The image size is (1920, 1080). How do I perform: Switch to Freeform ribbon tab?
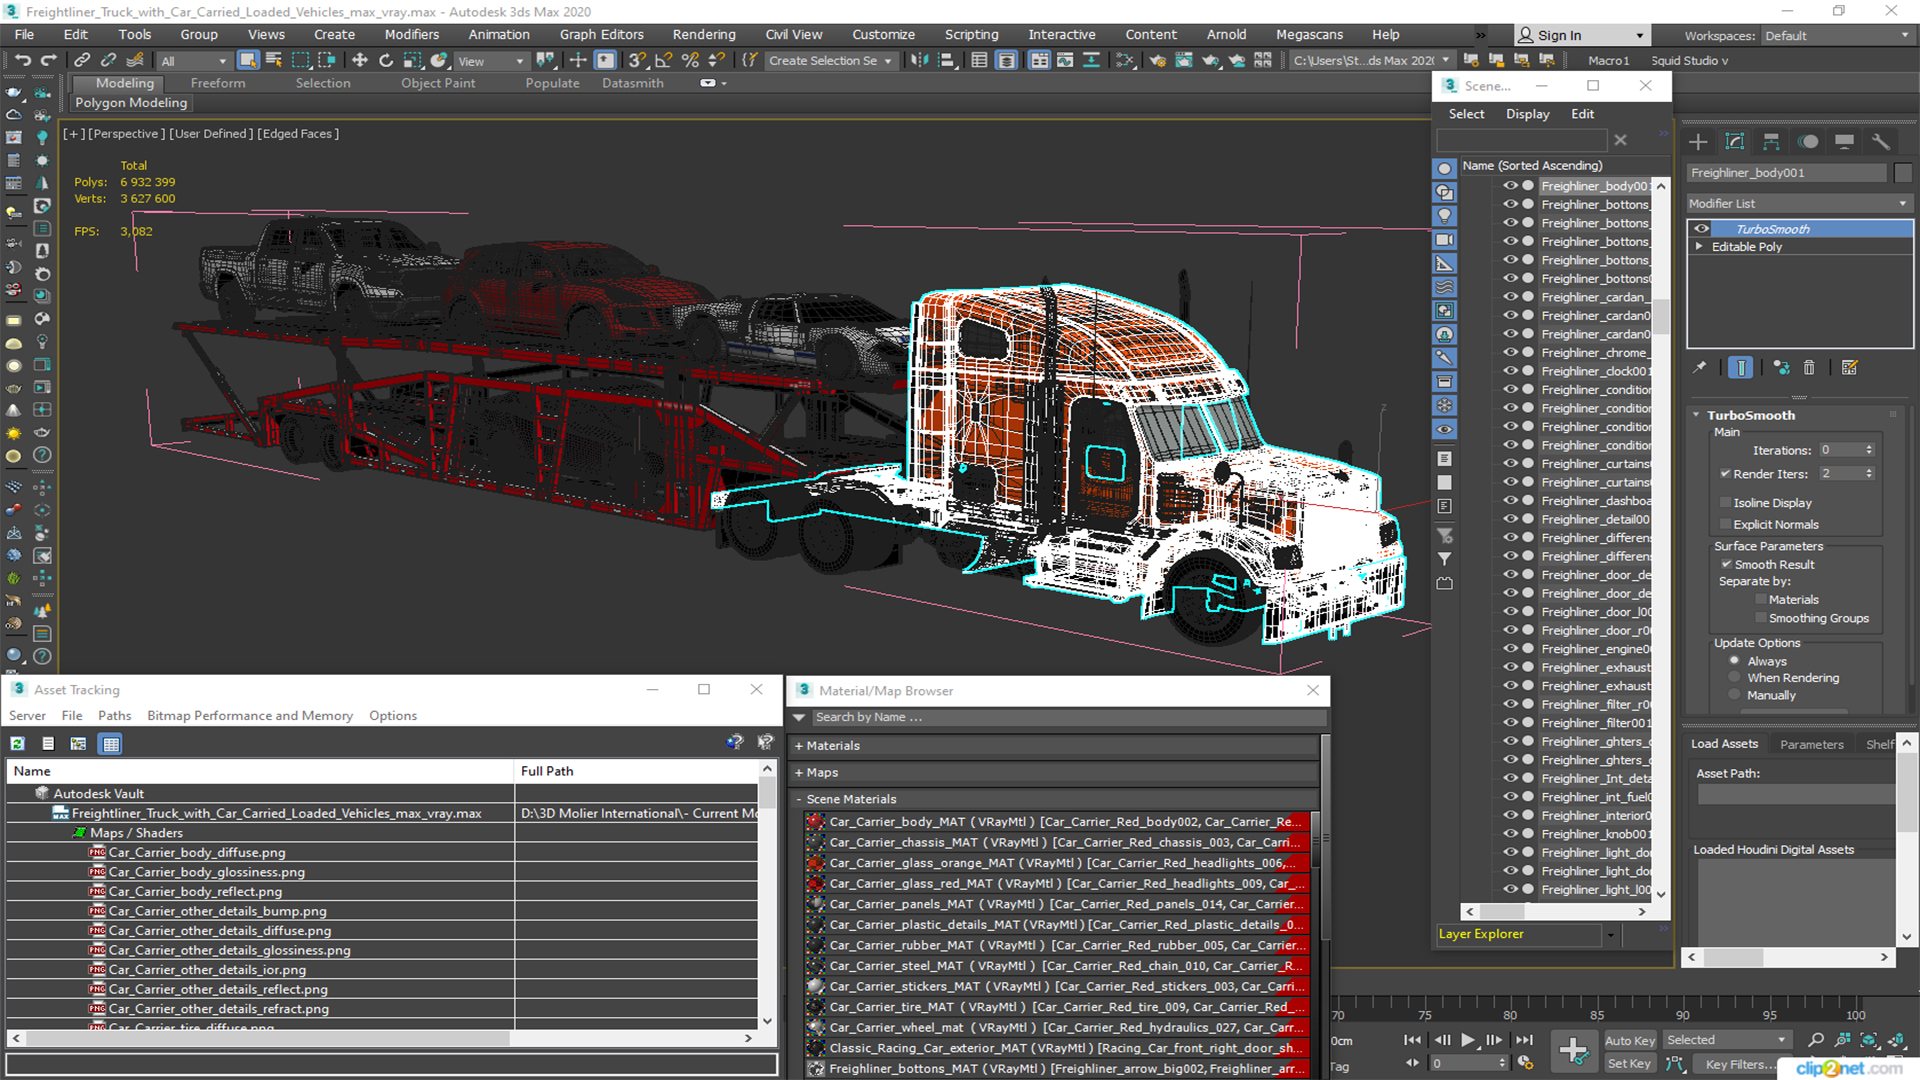218,84
